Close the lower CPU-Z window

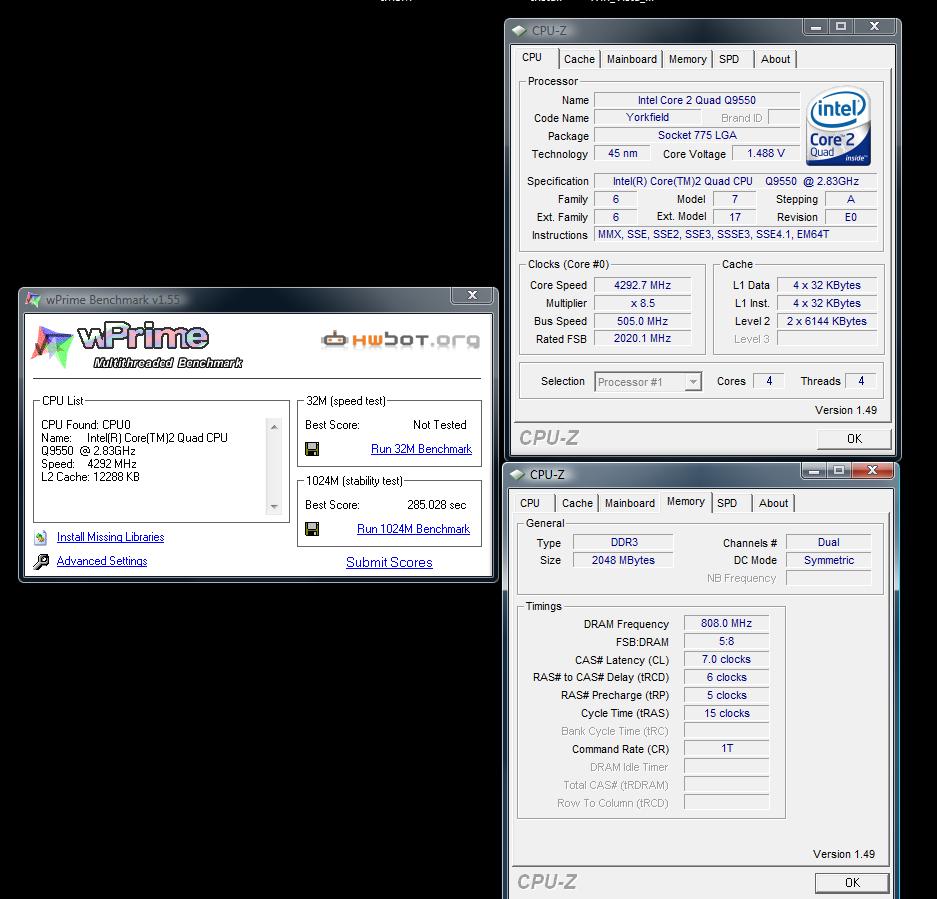872,470
